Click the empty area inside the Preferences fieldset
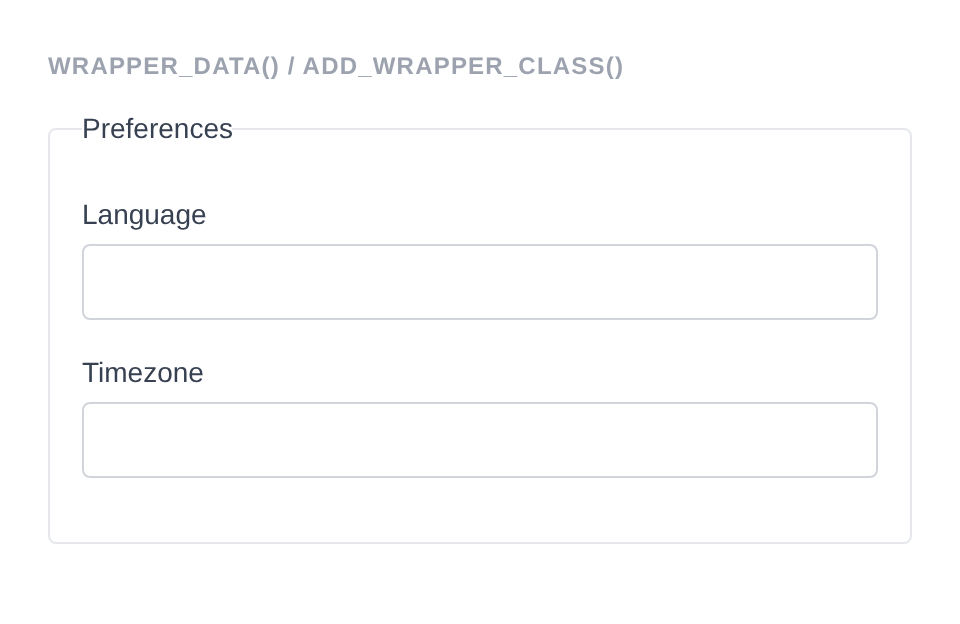This screenshot has width=960, height=624. pyautogui.click(x=480, y=510)
